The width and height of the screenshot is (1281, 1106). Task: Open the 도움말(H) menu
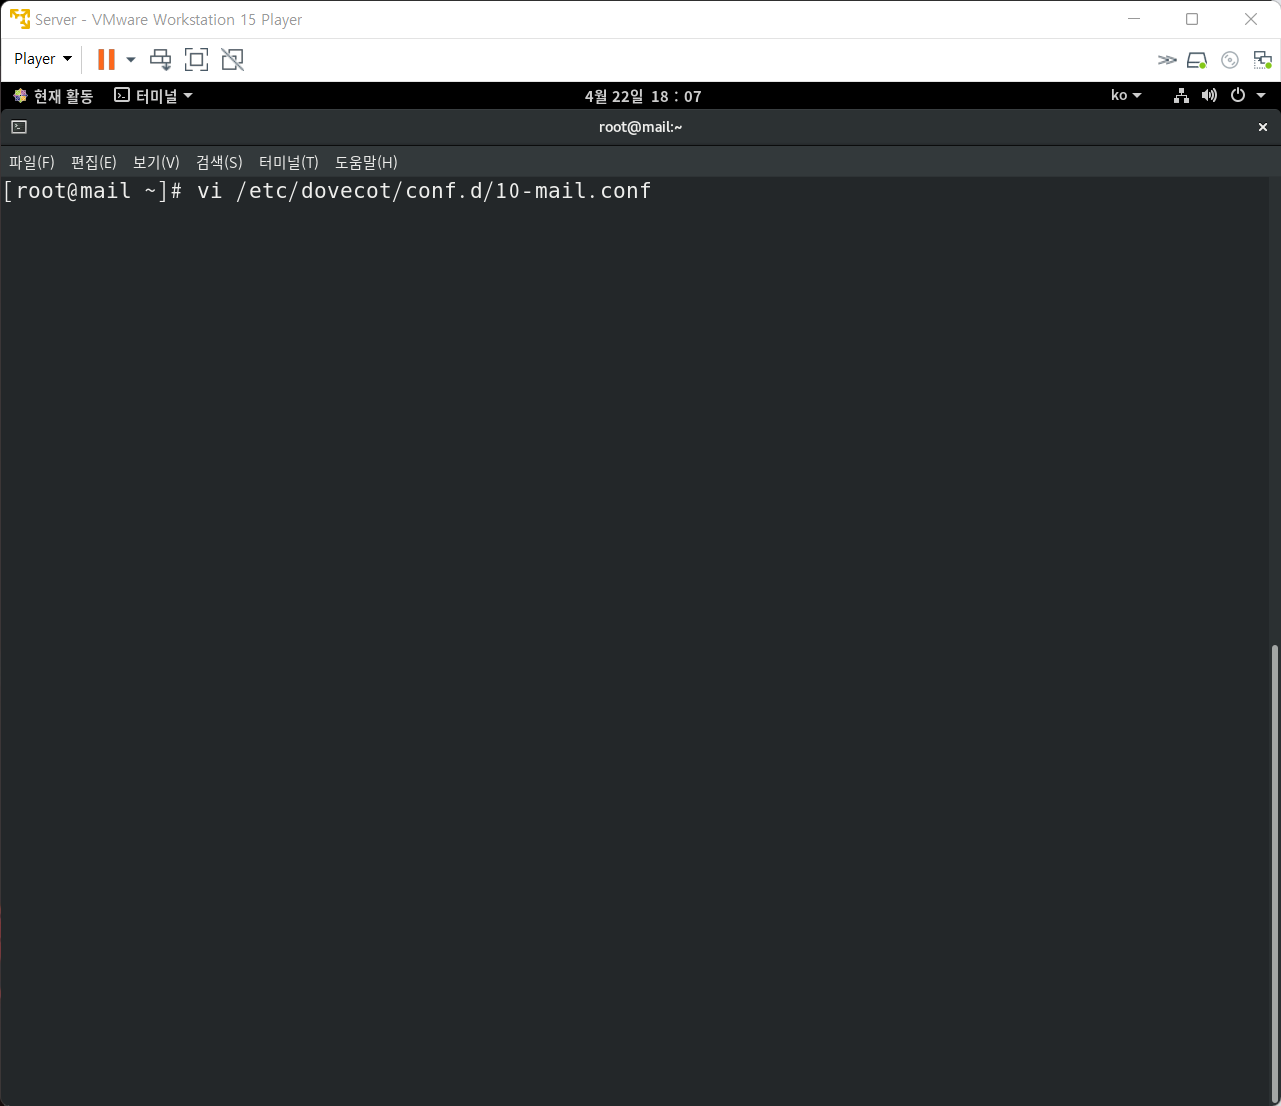pyautogui.click(x=366, y=162)
